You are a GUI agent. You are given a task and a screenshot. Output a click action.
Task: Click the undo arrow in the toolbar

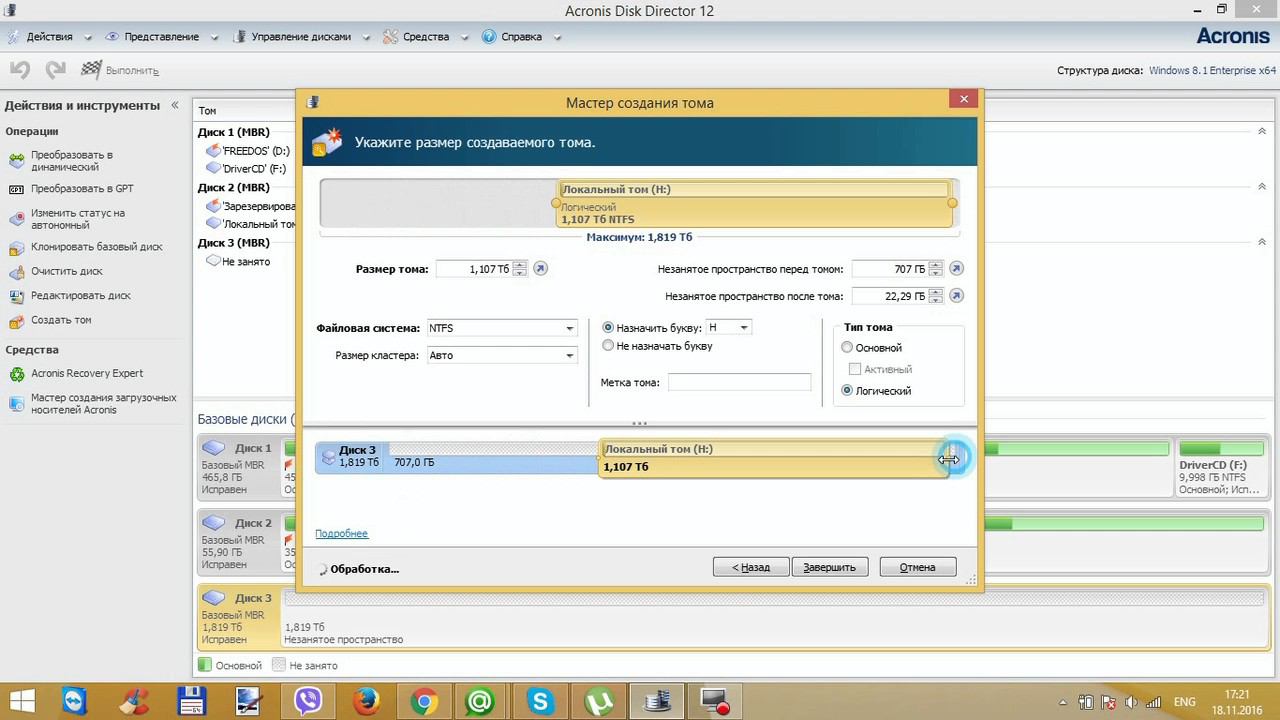[20, 70]
